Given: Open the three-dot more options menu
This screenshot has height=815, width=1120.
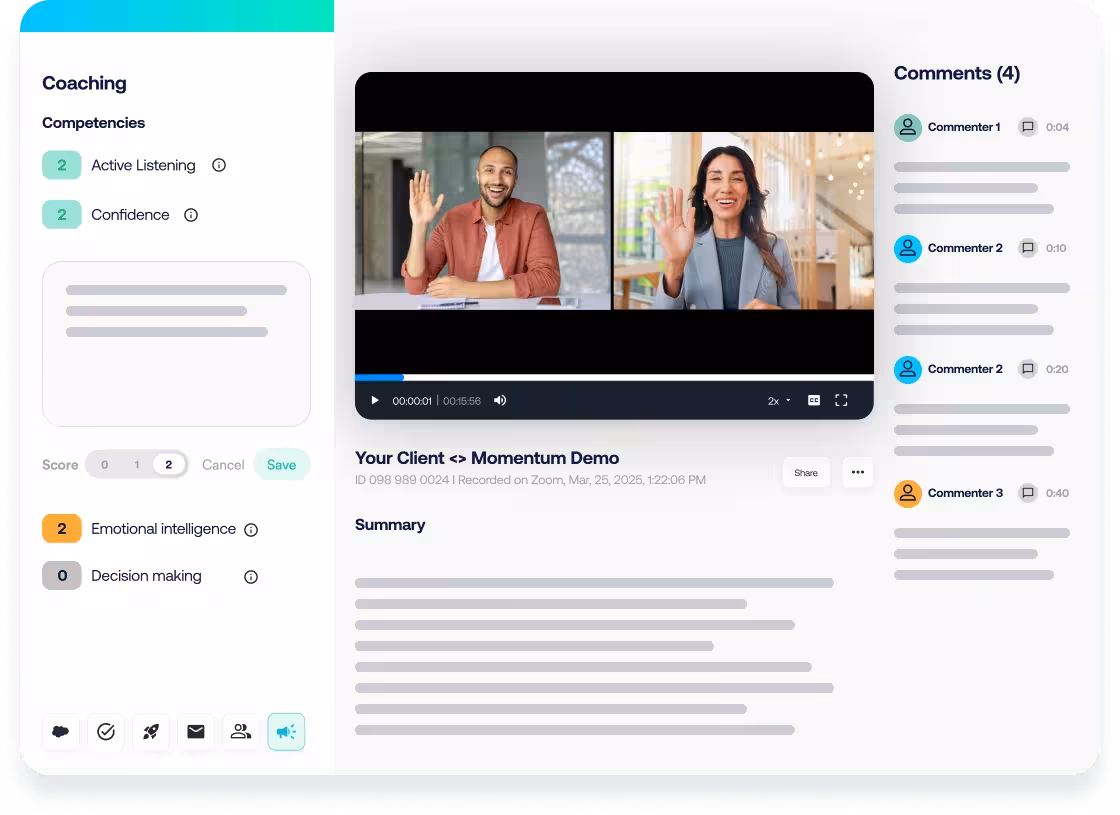Looking at the screenshot, I should (858, 472).
